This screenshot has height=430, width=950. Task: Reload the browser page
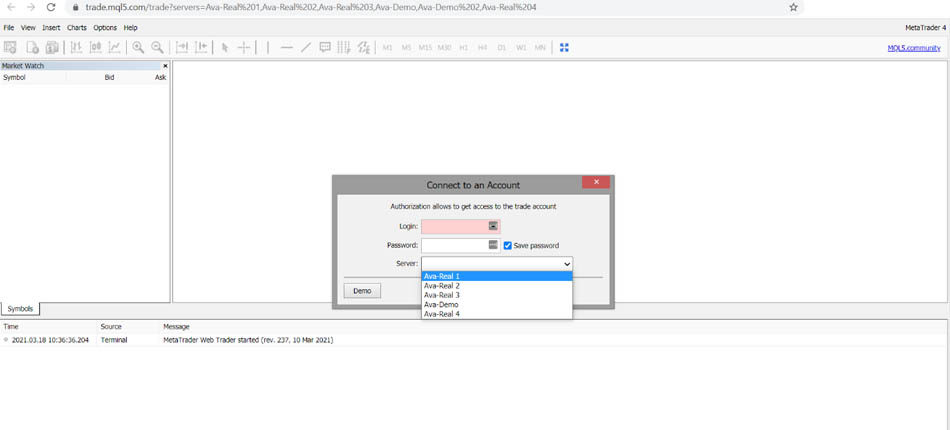pyautogui.click(x=51, y=7)
